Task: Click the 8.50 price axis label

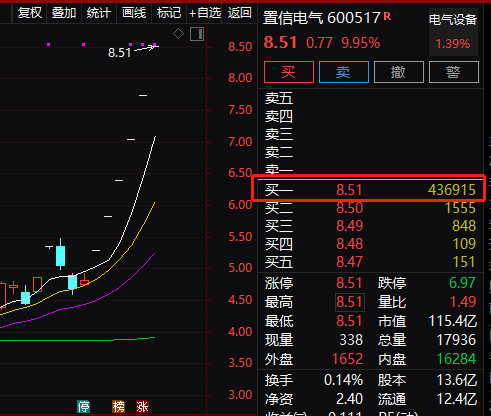Action: [240, 47]
